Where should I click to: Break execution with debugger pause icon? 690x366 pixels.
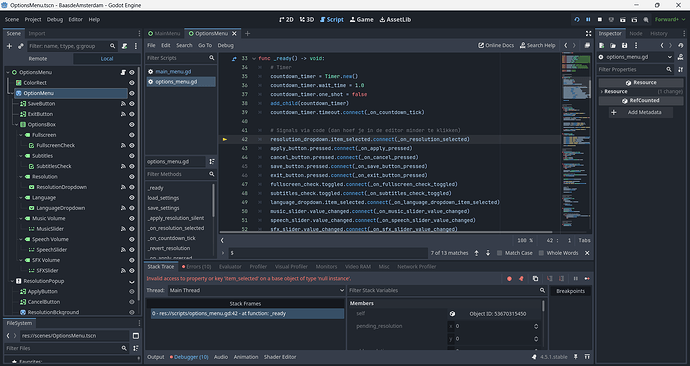coord(575,278)
